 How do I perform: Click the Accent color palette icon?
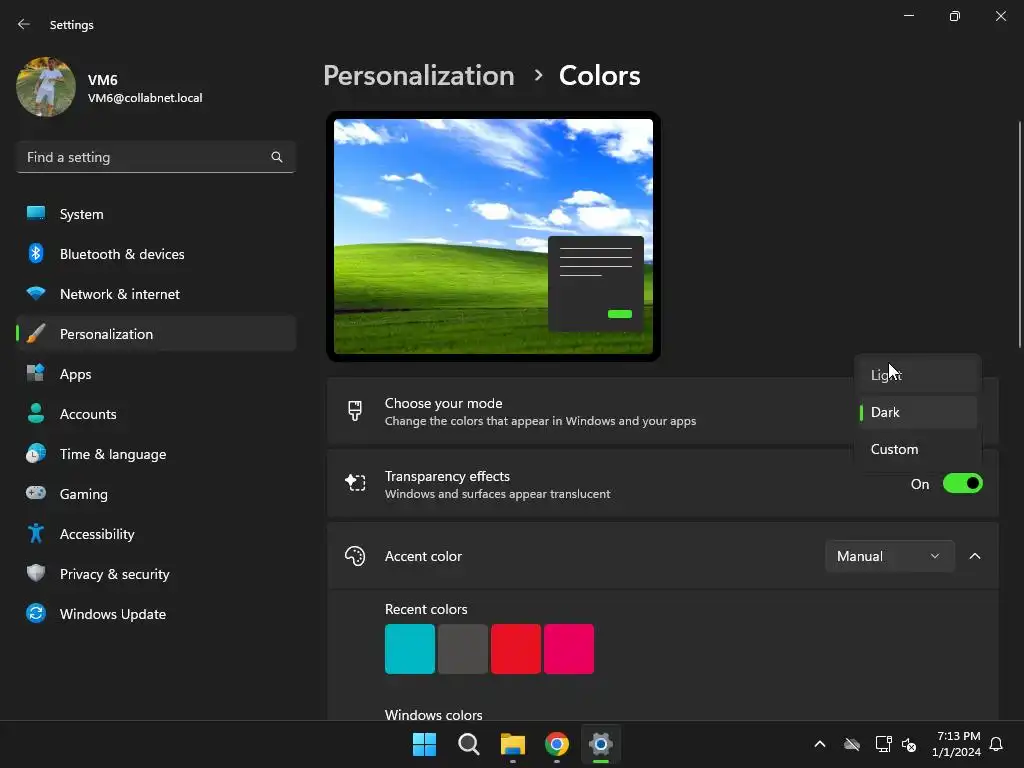click(x=355, y=556)
